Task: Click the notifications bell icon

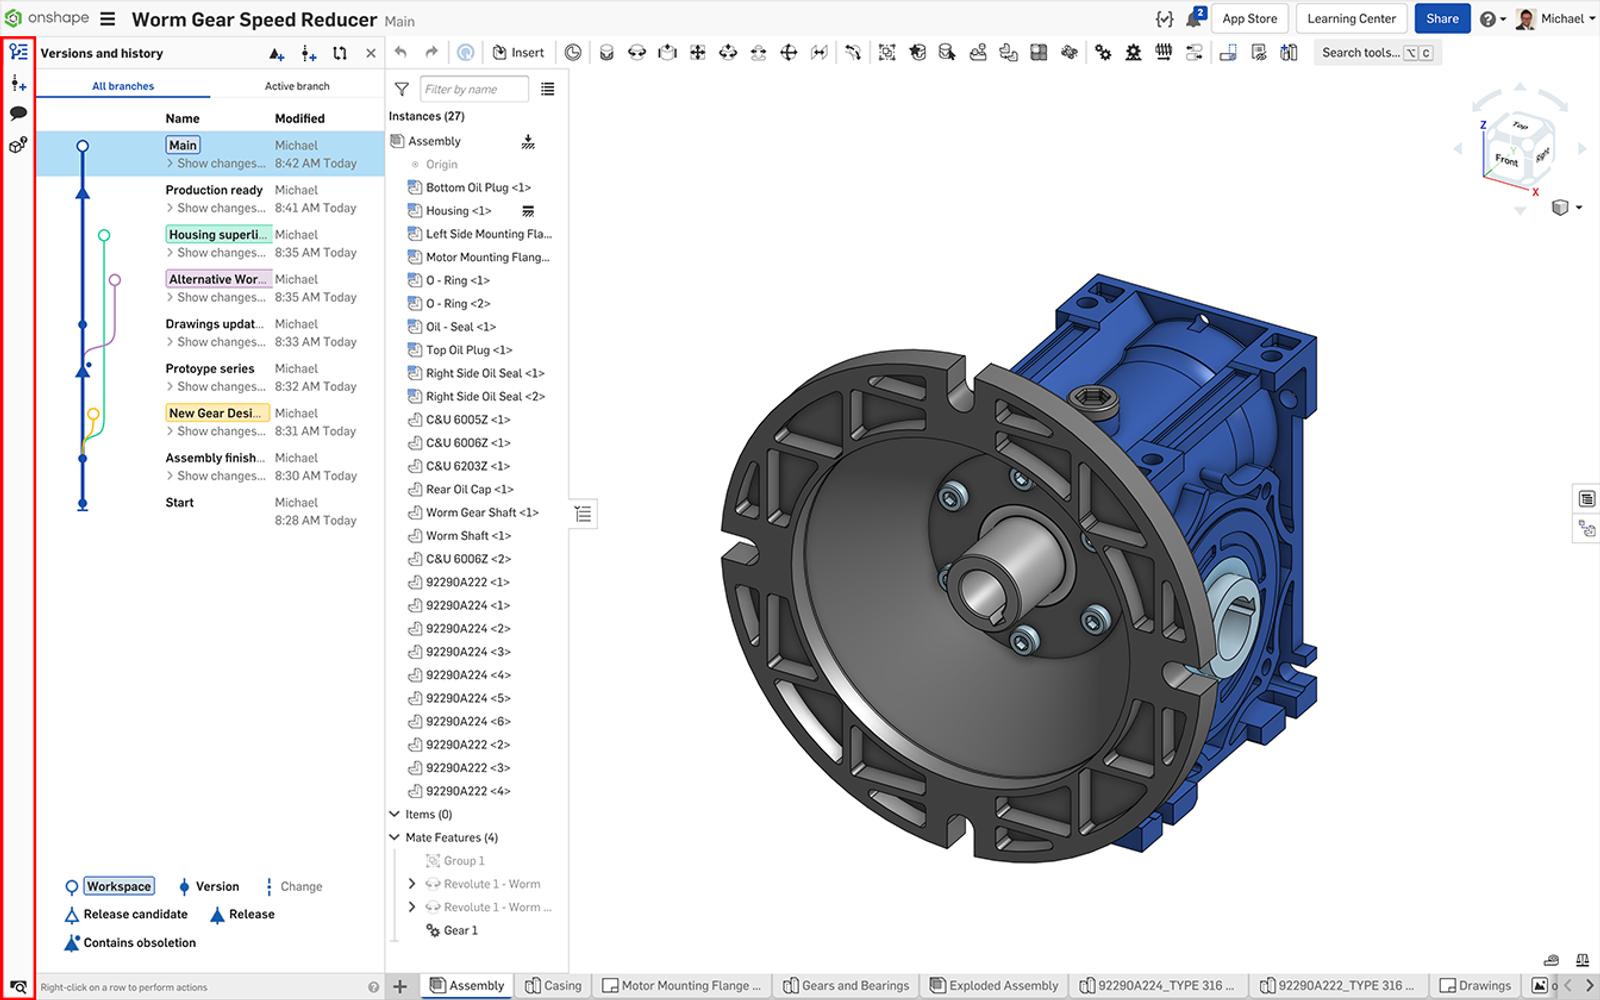Action: coord(1193,19)
